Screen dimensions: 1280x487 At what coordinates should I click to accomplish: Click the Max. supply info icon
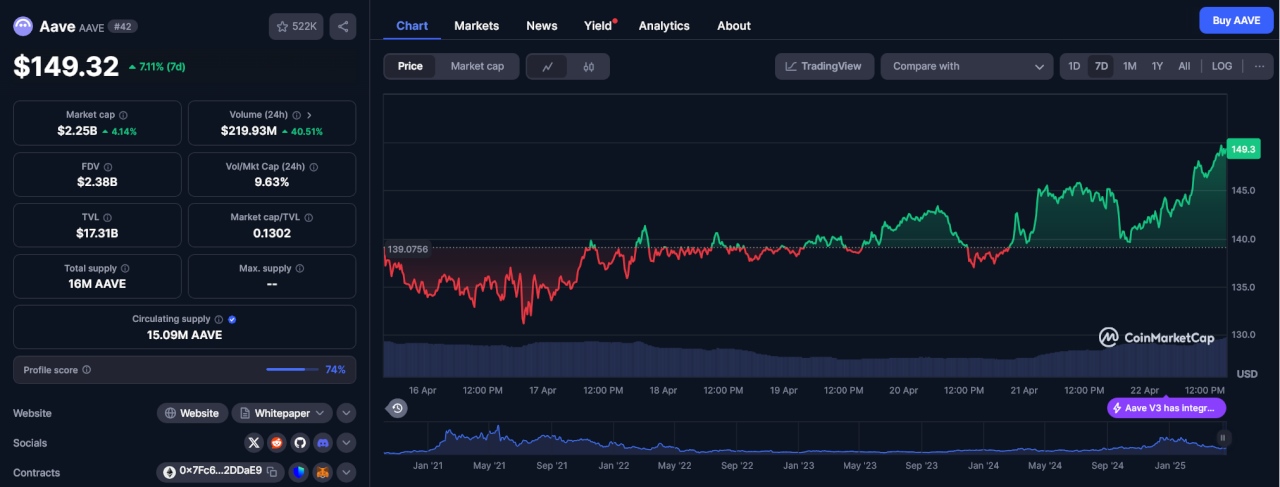click(x=300, y=268)
